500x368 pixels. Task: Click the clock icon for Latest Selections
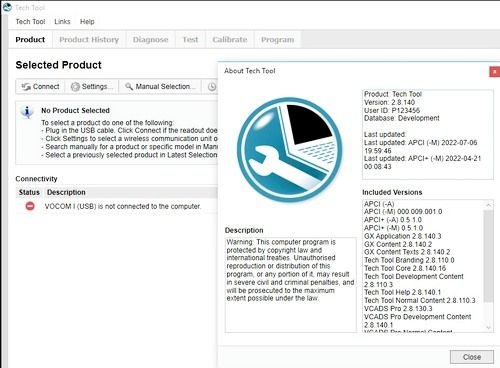[x=212, y=87]
